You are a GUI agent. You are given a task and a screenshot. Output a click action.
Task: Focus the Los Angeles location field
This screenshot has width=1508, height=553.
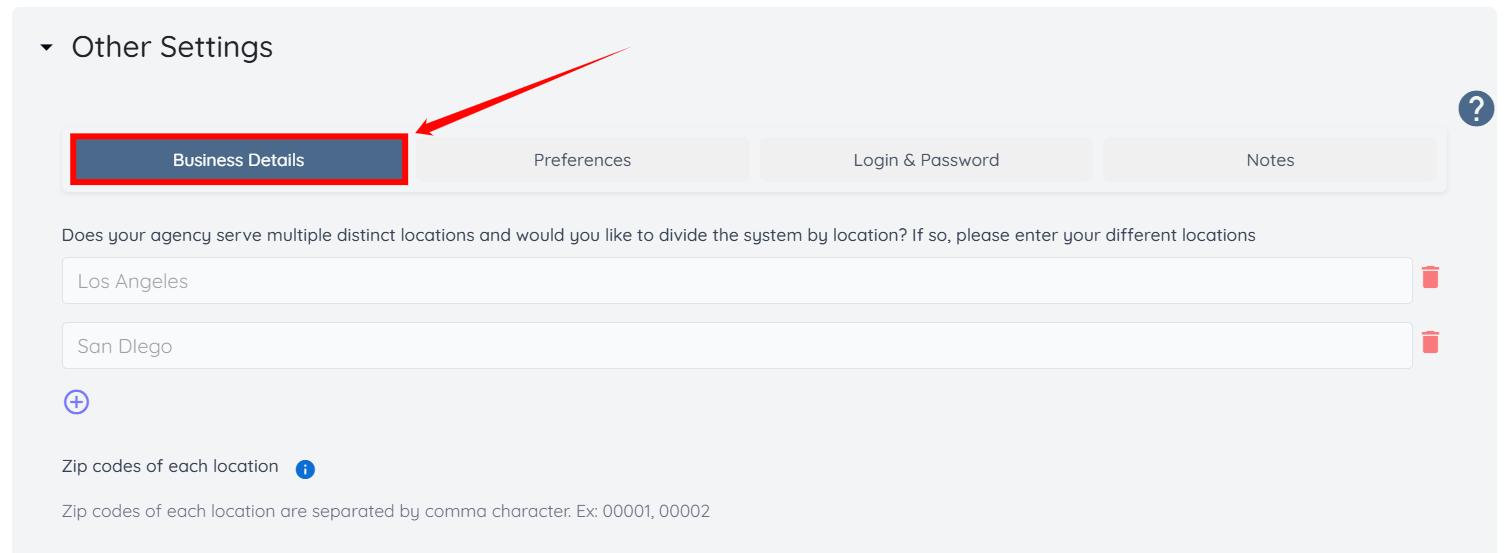coord(737,281)
